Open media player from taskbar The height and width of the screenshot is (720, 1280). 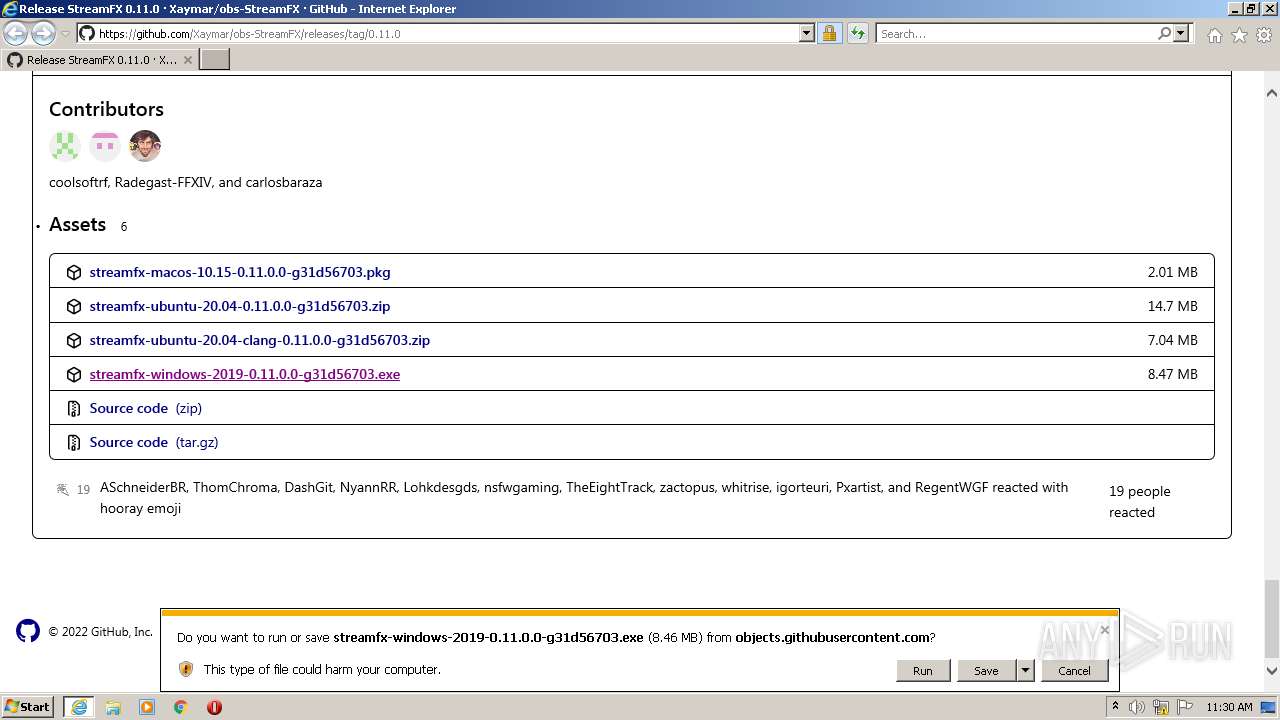tap(147, 707)
